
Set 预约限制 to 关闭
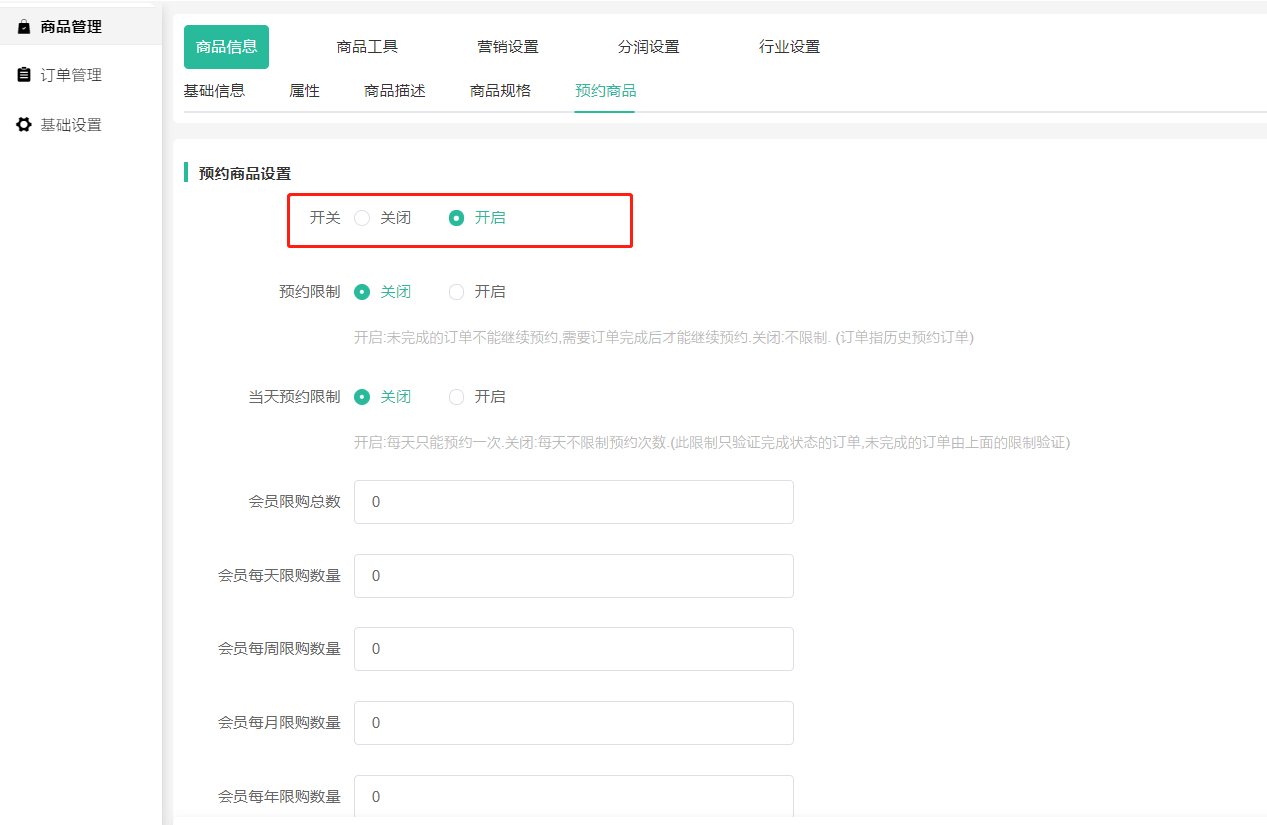coord(383,292)
